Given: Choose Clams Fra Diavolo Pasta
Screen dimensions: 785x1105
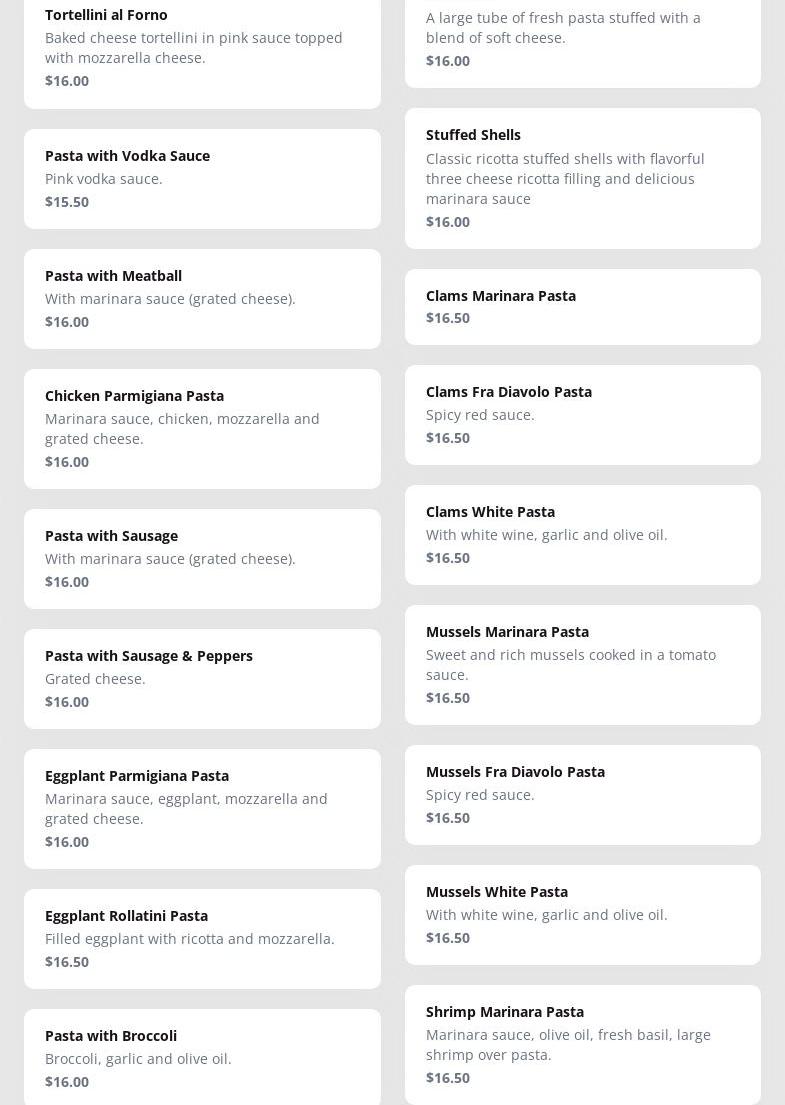Looking at the screenshot, I should coord(582,414).
